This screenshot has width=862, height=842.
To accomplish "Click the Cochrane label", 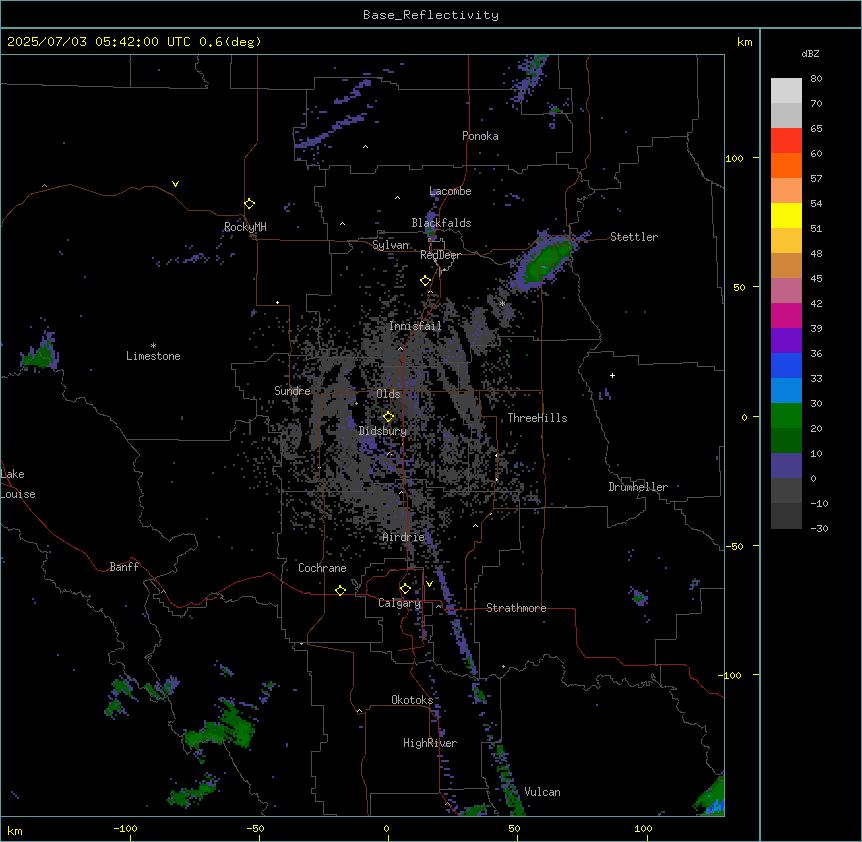I will tap(322, 568).
